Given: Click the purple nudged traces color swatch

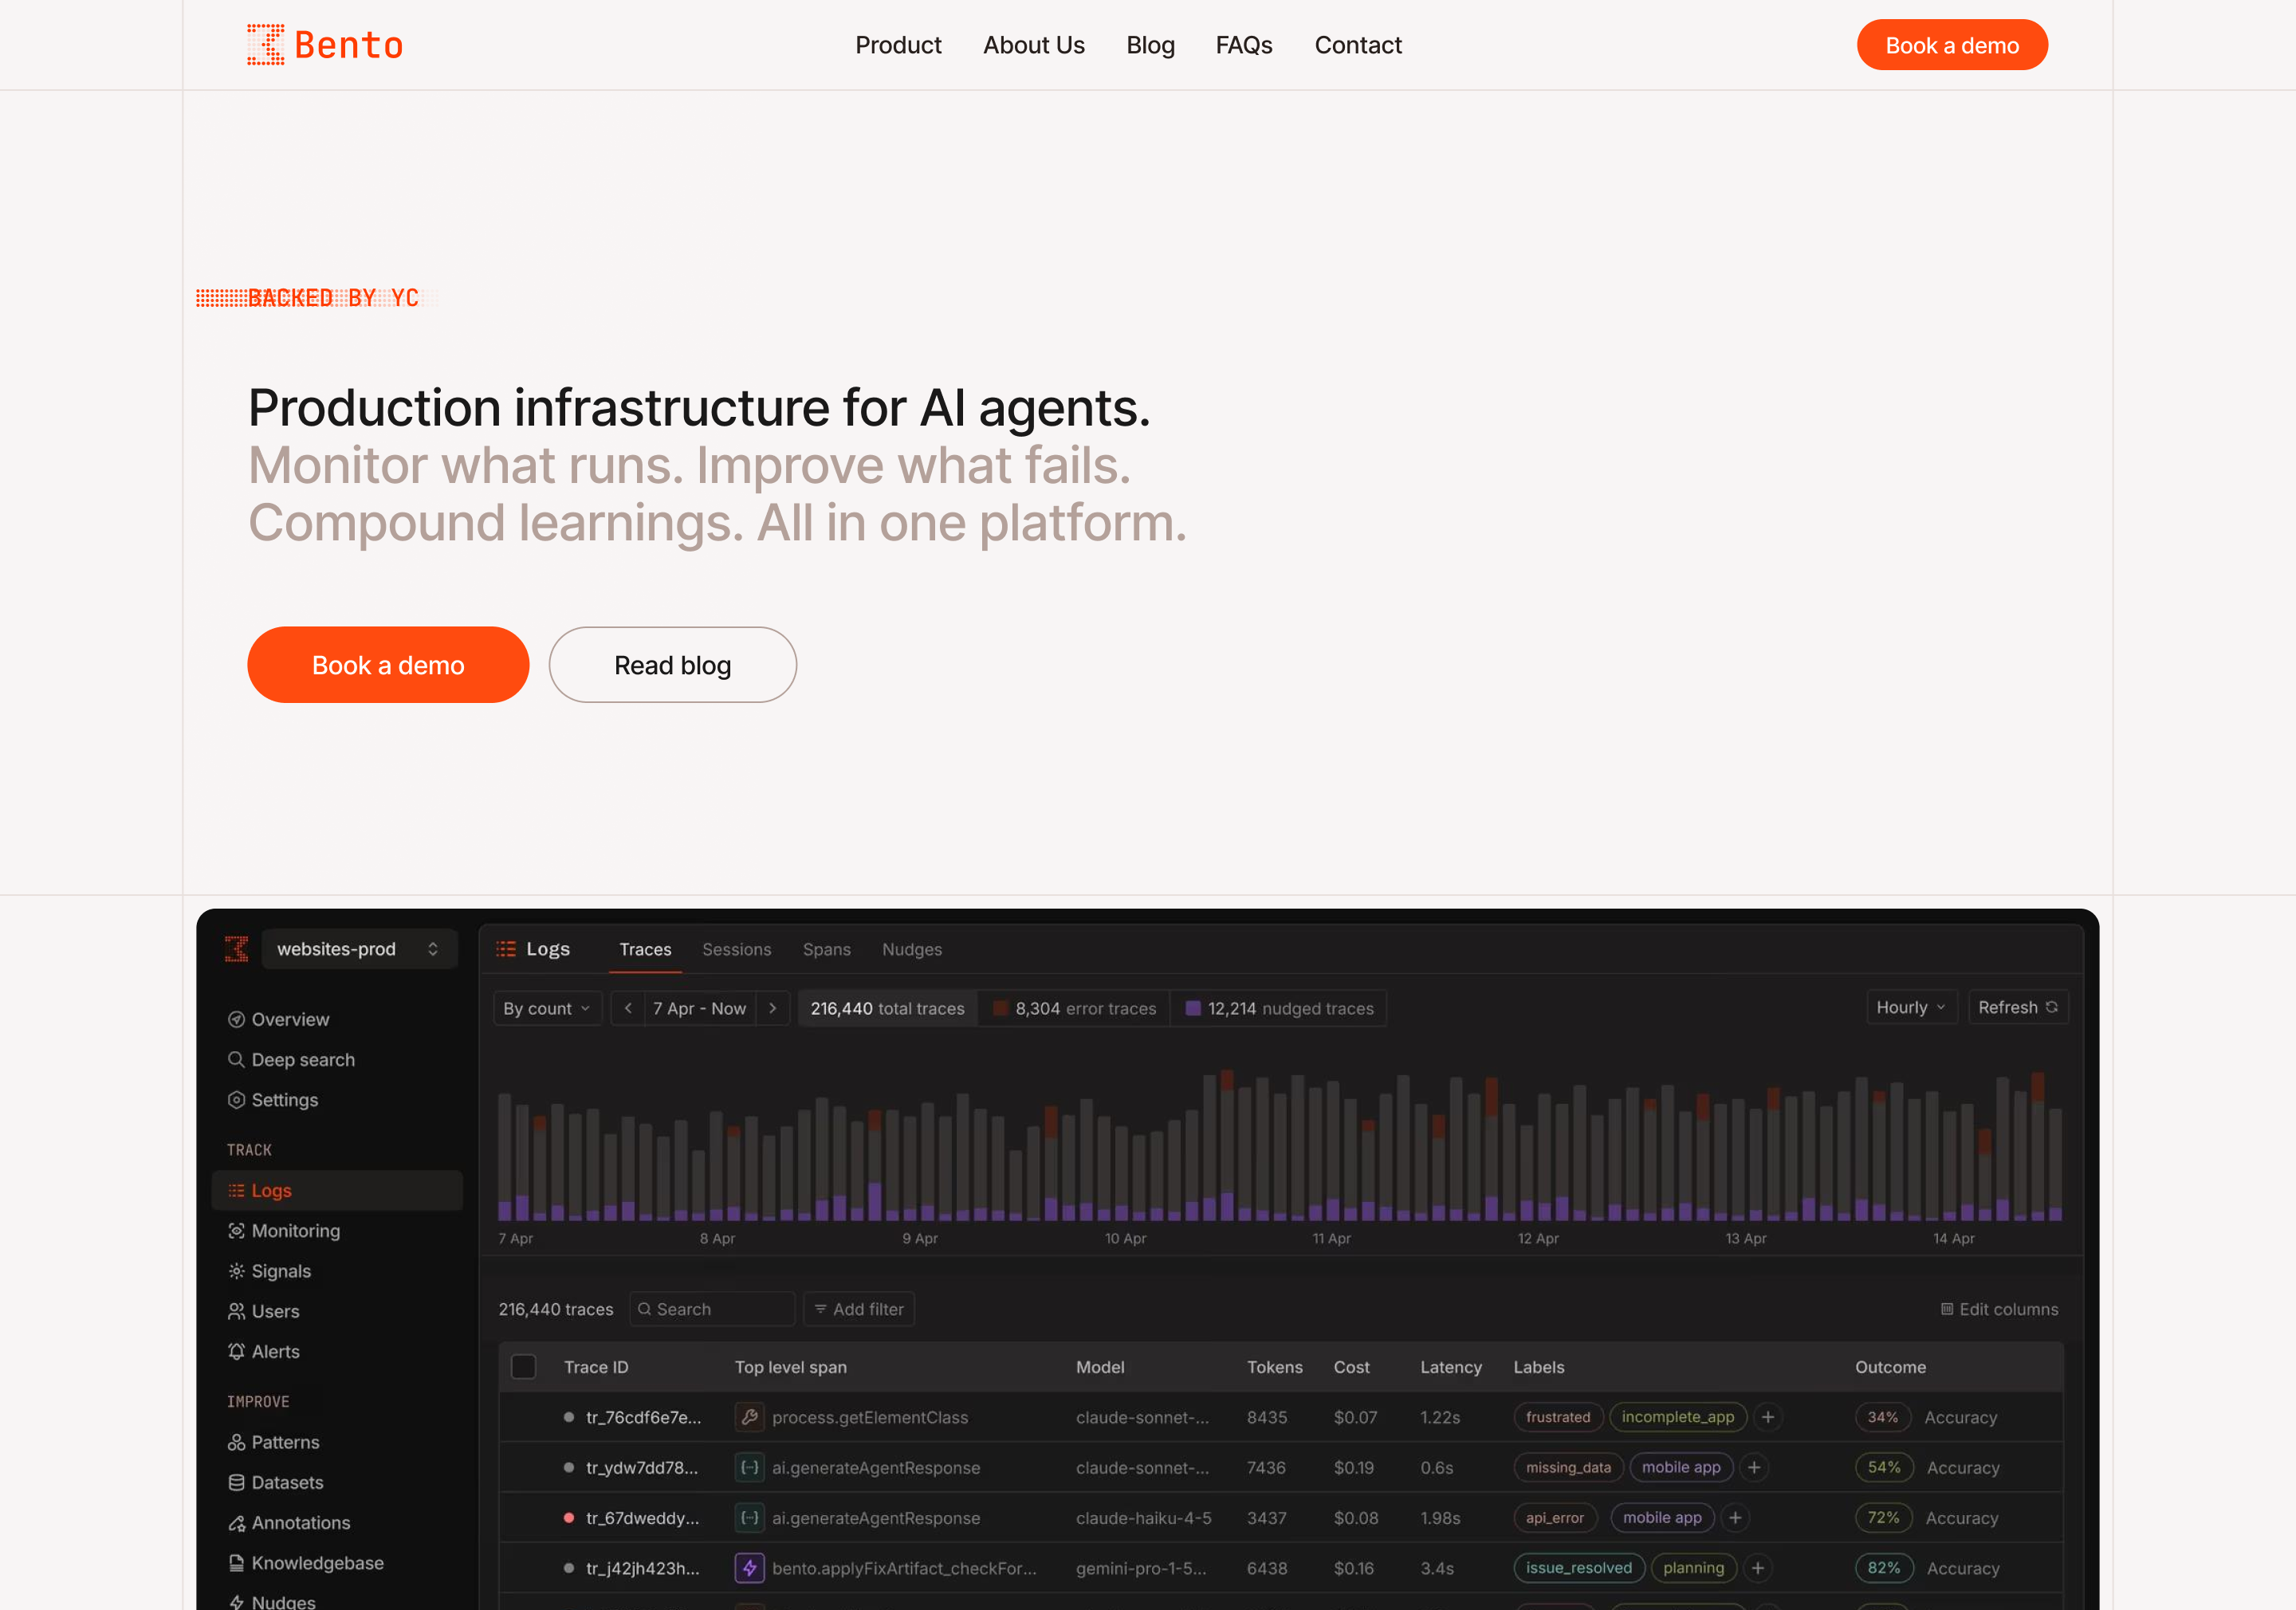Looking at the screenshot, I should click(1192, 1008).
